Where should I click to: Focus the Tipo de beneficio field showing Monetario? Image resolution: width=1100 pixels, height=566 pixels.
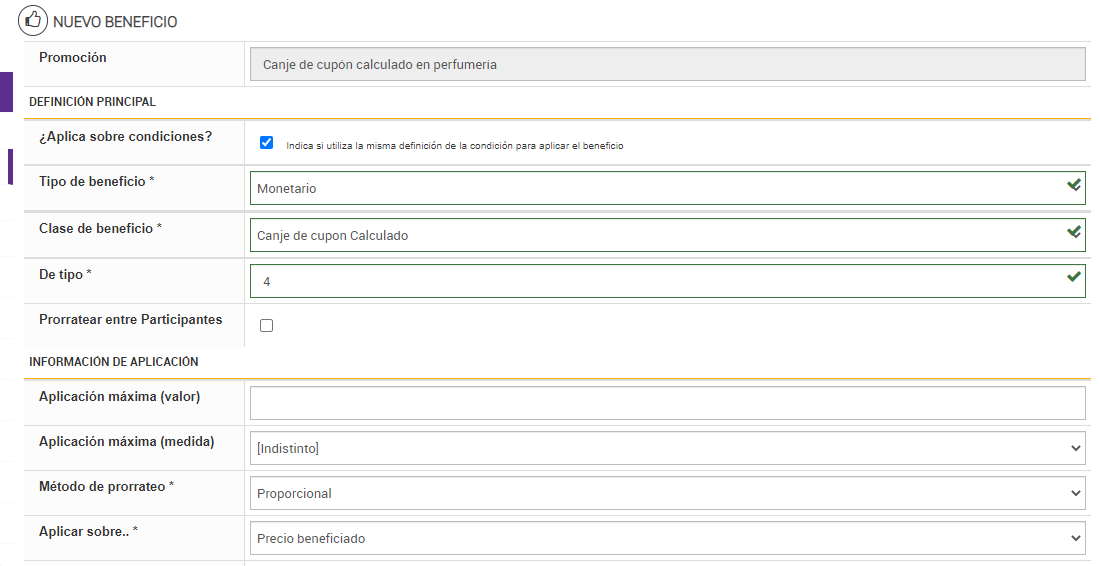pyautogui.click(x=650, y=188)
